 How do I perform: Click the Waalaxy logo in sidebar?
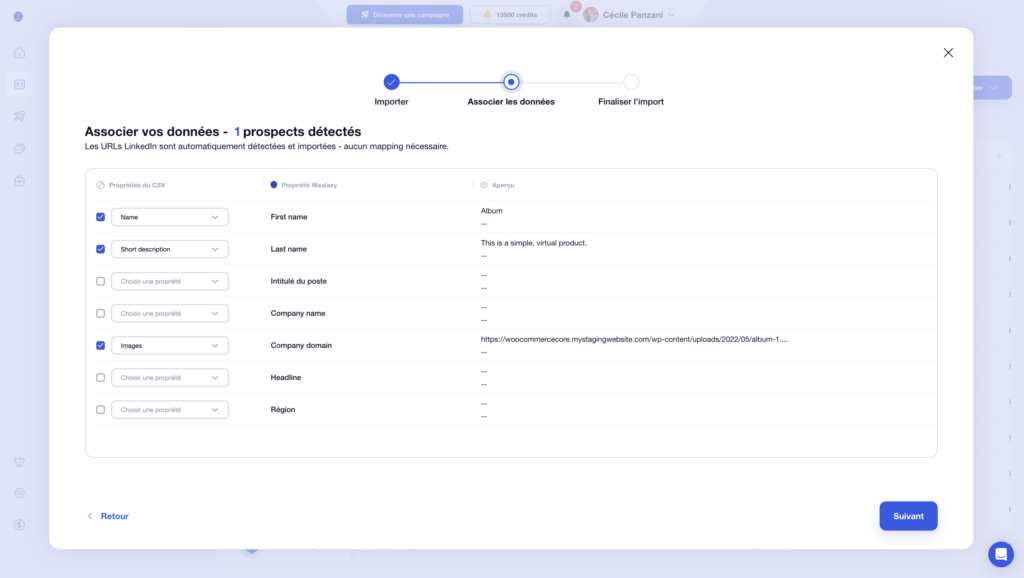click(x=18, y=16)
